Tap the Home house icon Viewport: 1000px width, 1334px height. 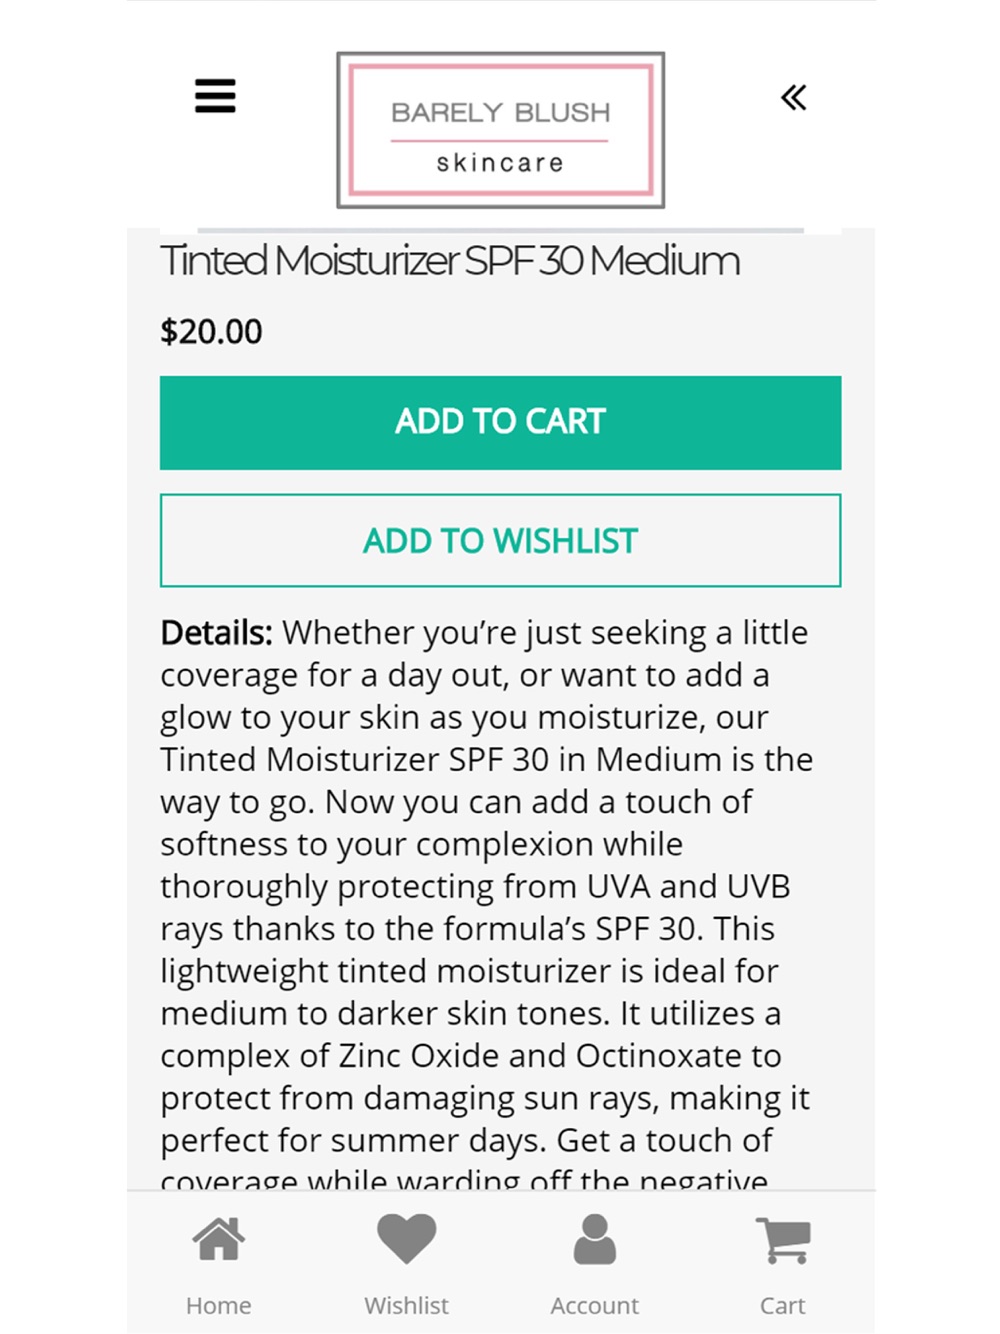point(219,1240)
